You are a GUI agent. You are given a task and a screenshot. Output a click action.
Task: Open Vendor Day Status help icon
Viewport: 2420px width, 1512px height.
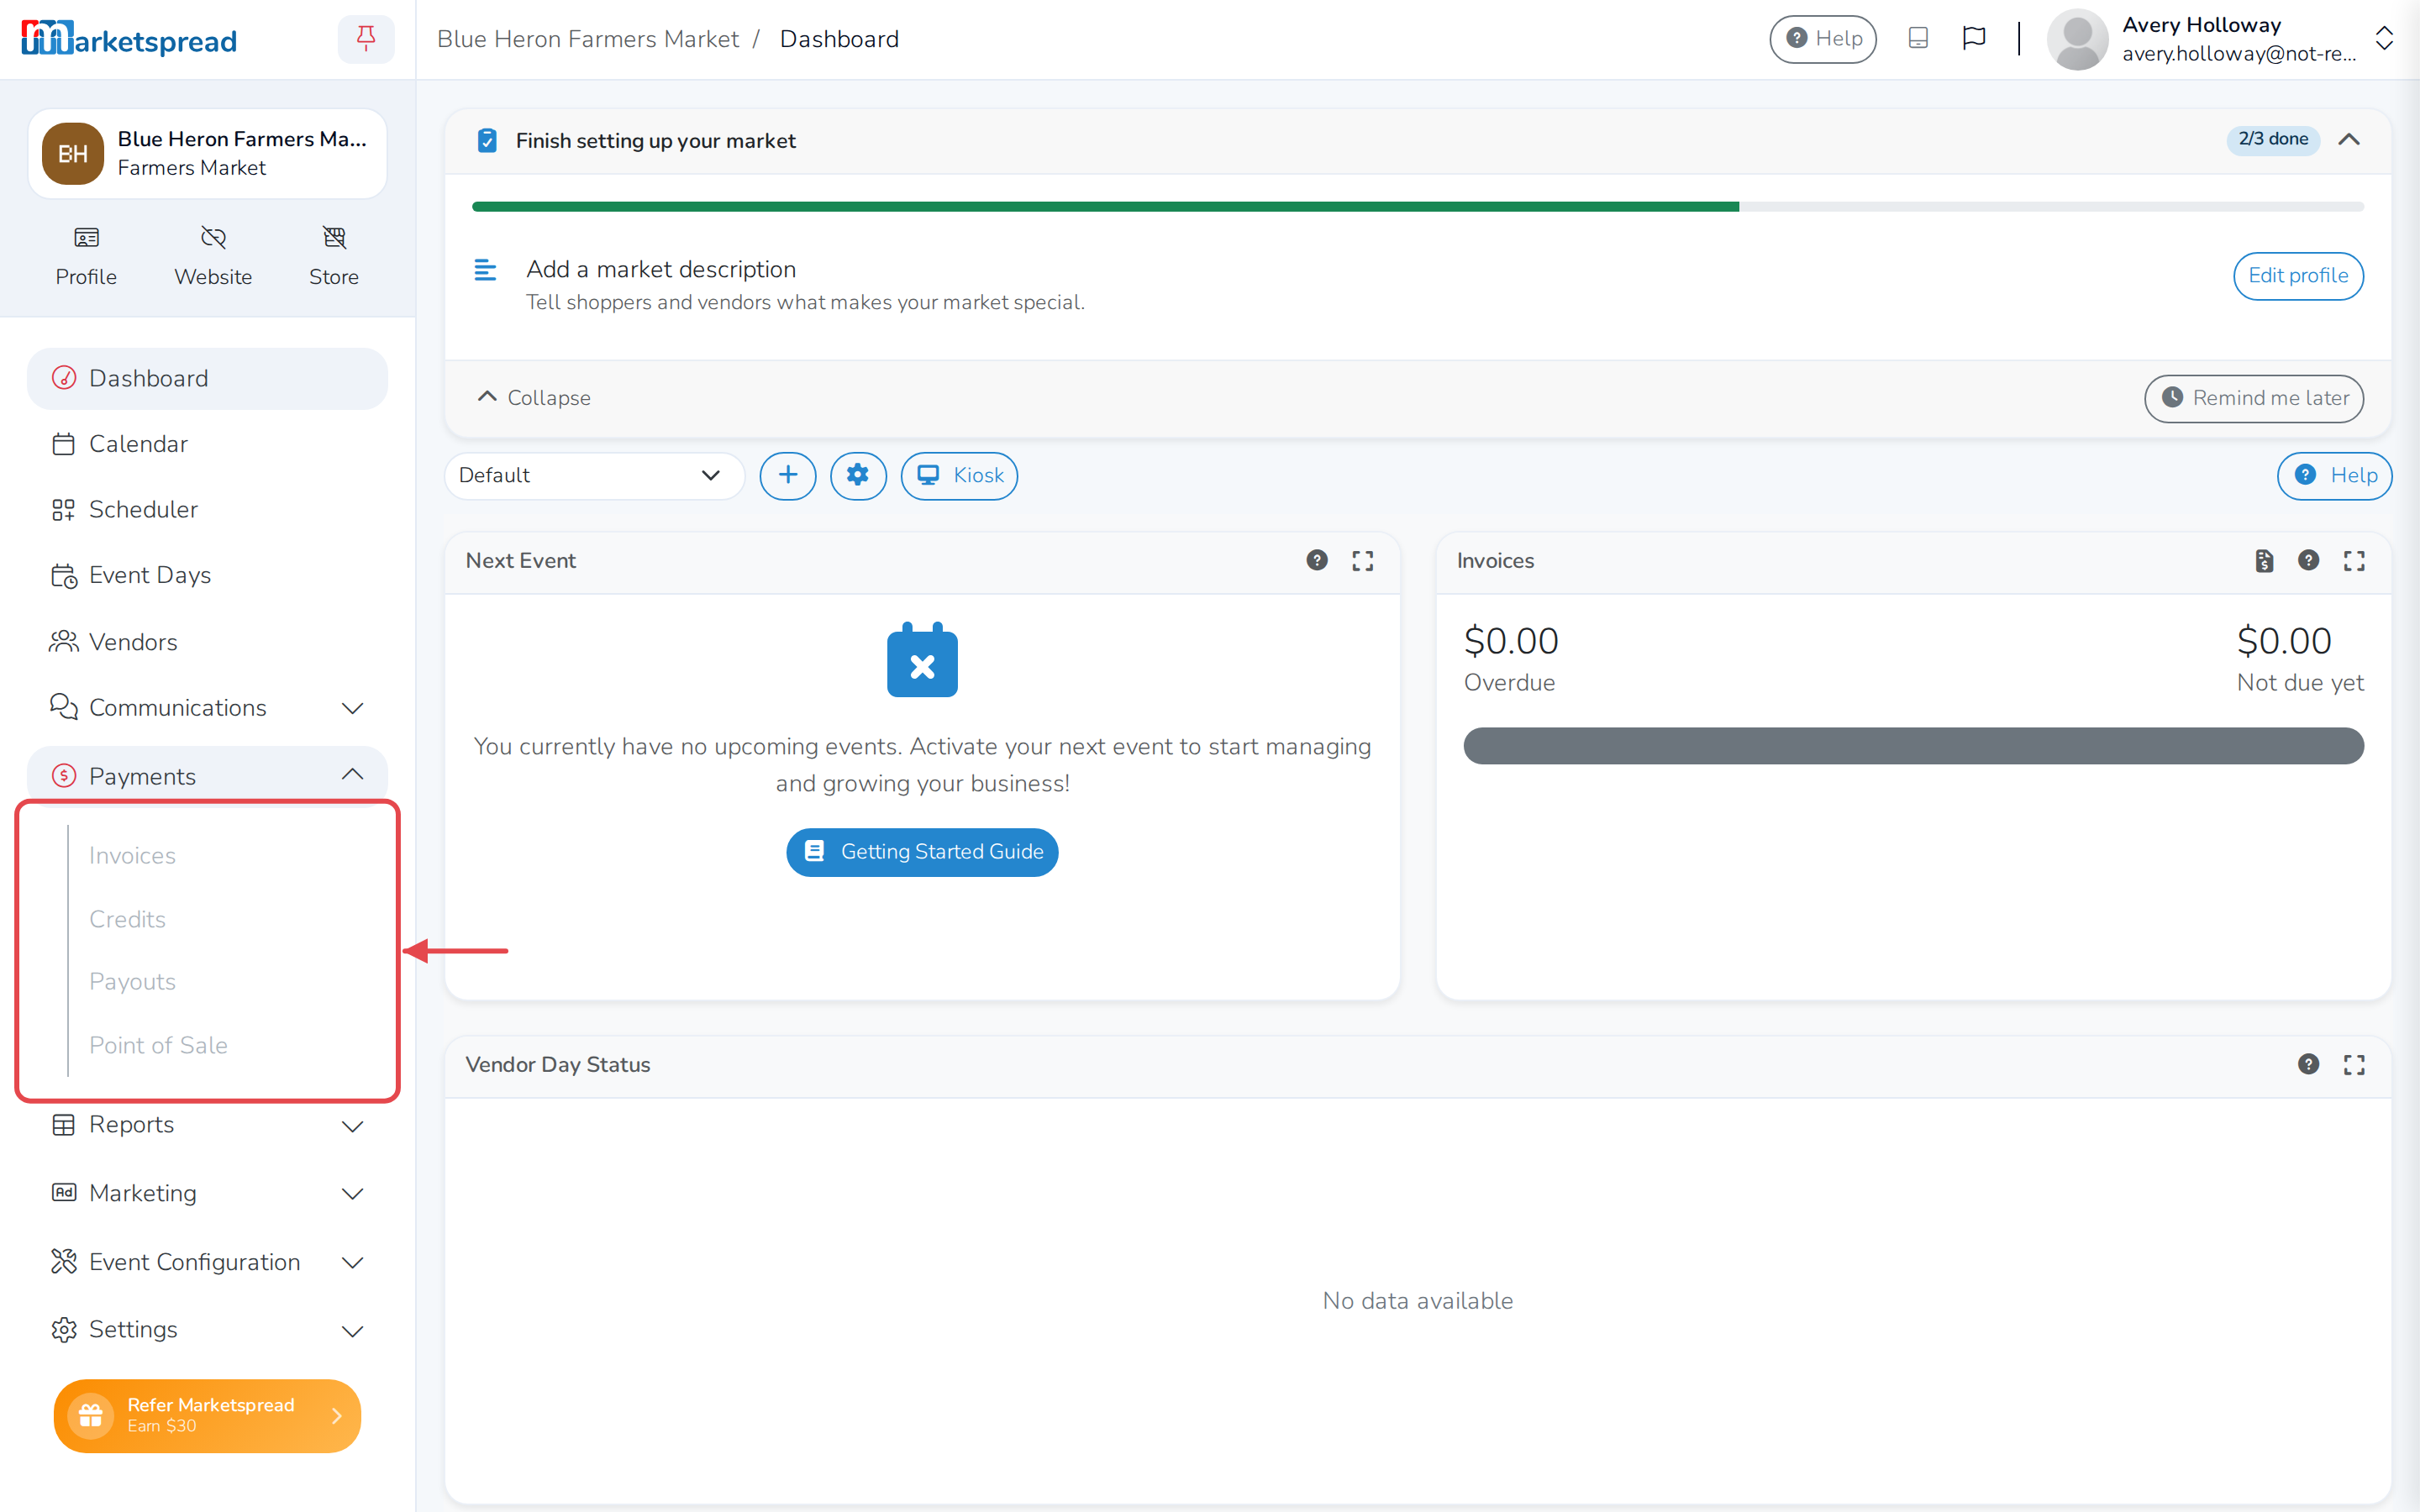[x=2308, y=1065]
